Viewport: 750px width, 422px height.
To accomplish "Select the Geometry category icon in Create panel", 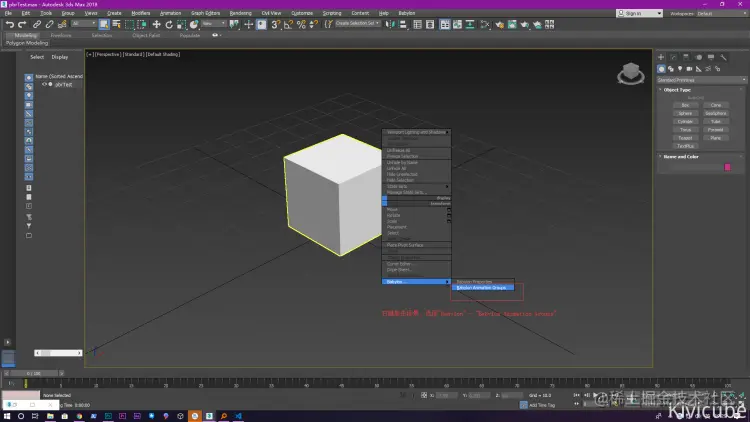I will (661, 69).
